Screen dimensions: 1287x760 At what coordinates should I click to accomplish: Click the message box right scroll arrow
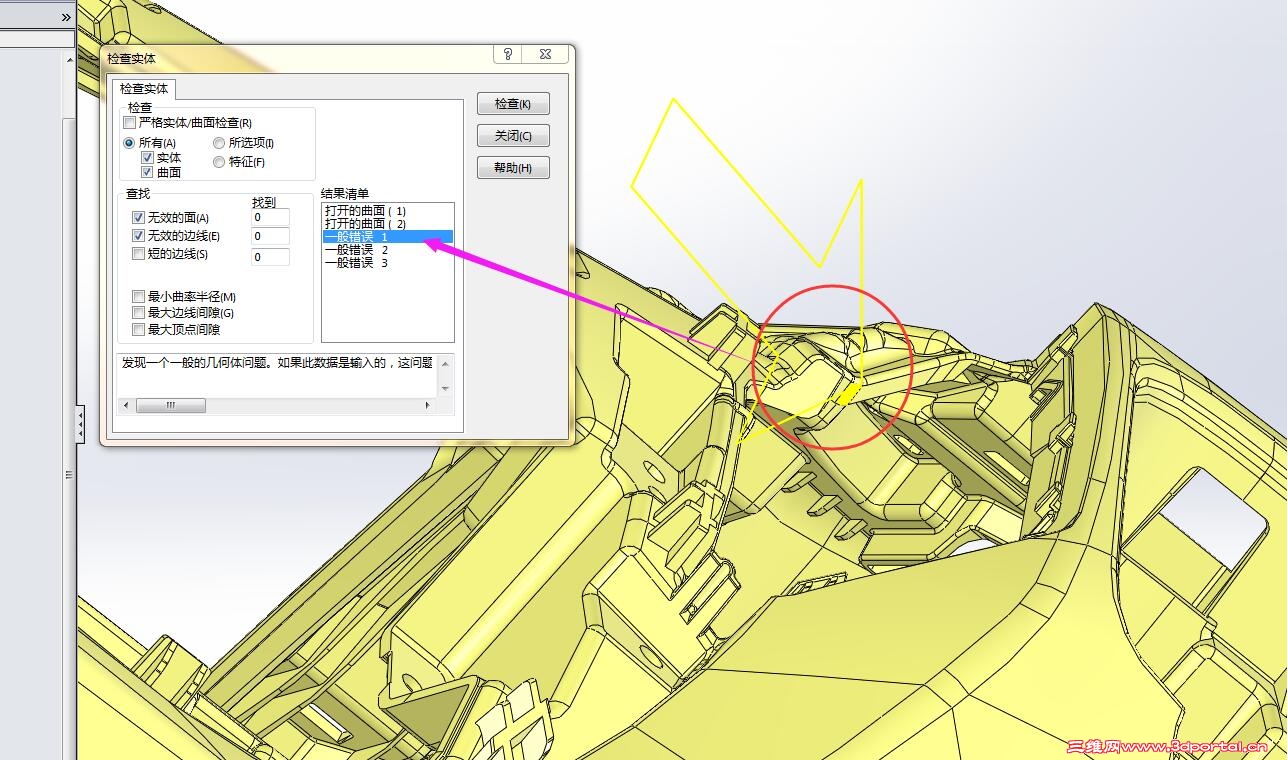[x=428, y=405]
